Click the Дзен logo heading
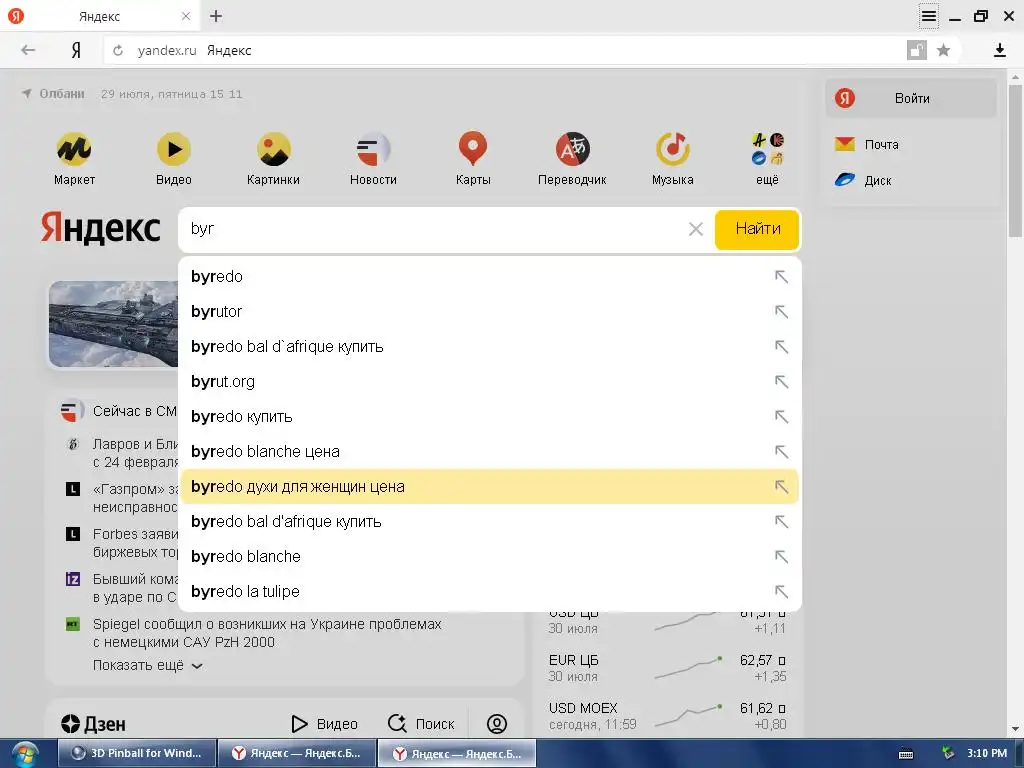Viewport: 1024px width, 768px height. coord(93,724)
